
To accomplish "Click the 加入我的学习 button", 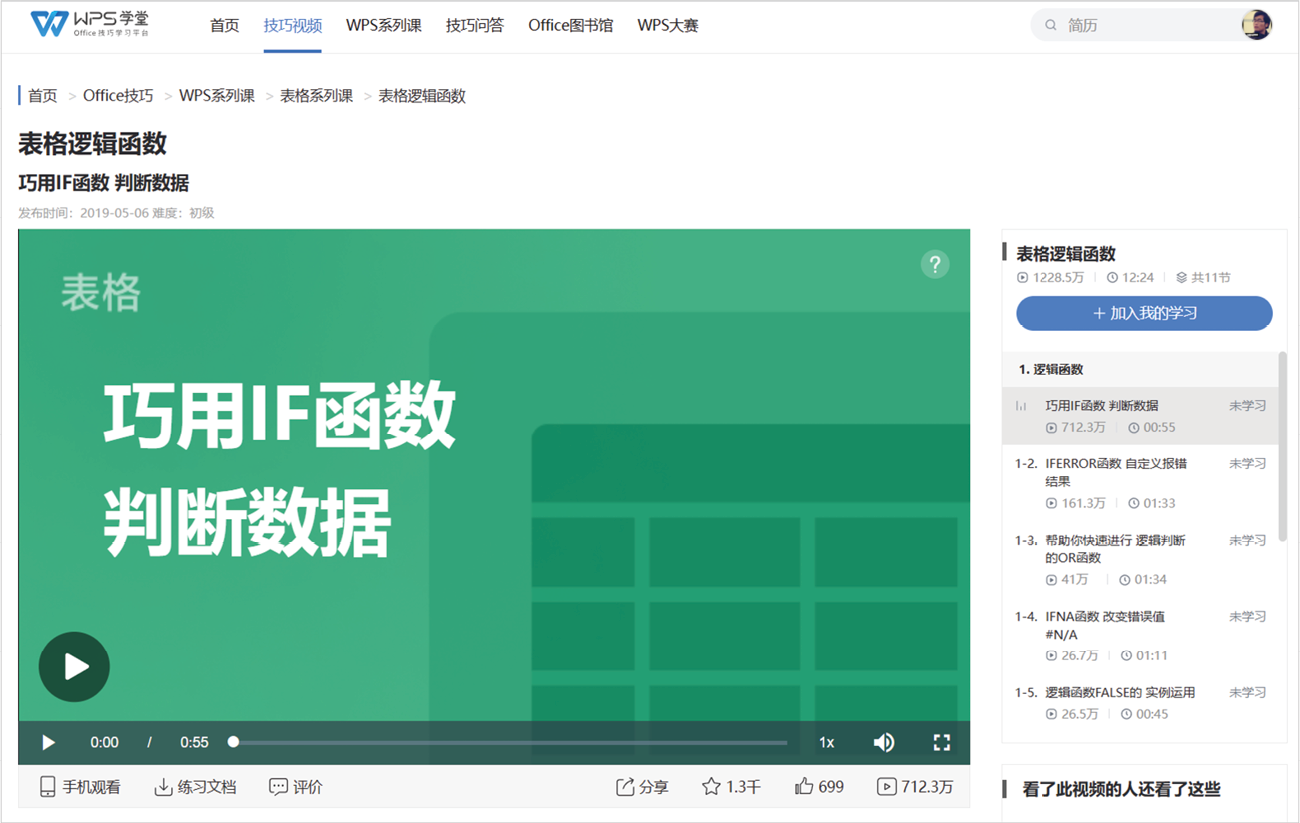I will tap(1144, 313).
